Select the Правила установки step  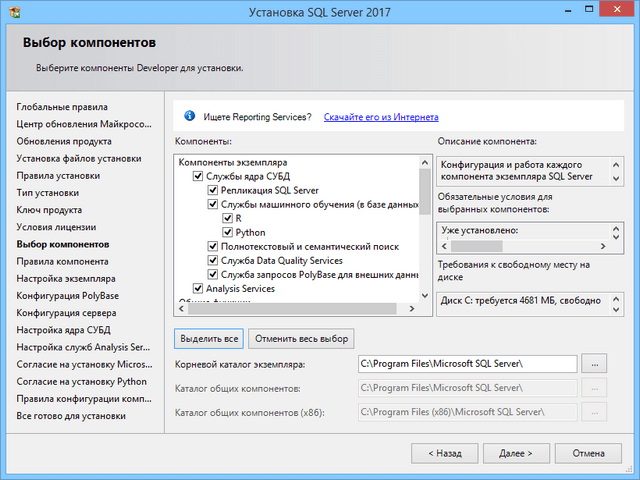click(58, 176)
